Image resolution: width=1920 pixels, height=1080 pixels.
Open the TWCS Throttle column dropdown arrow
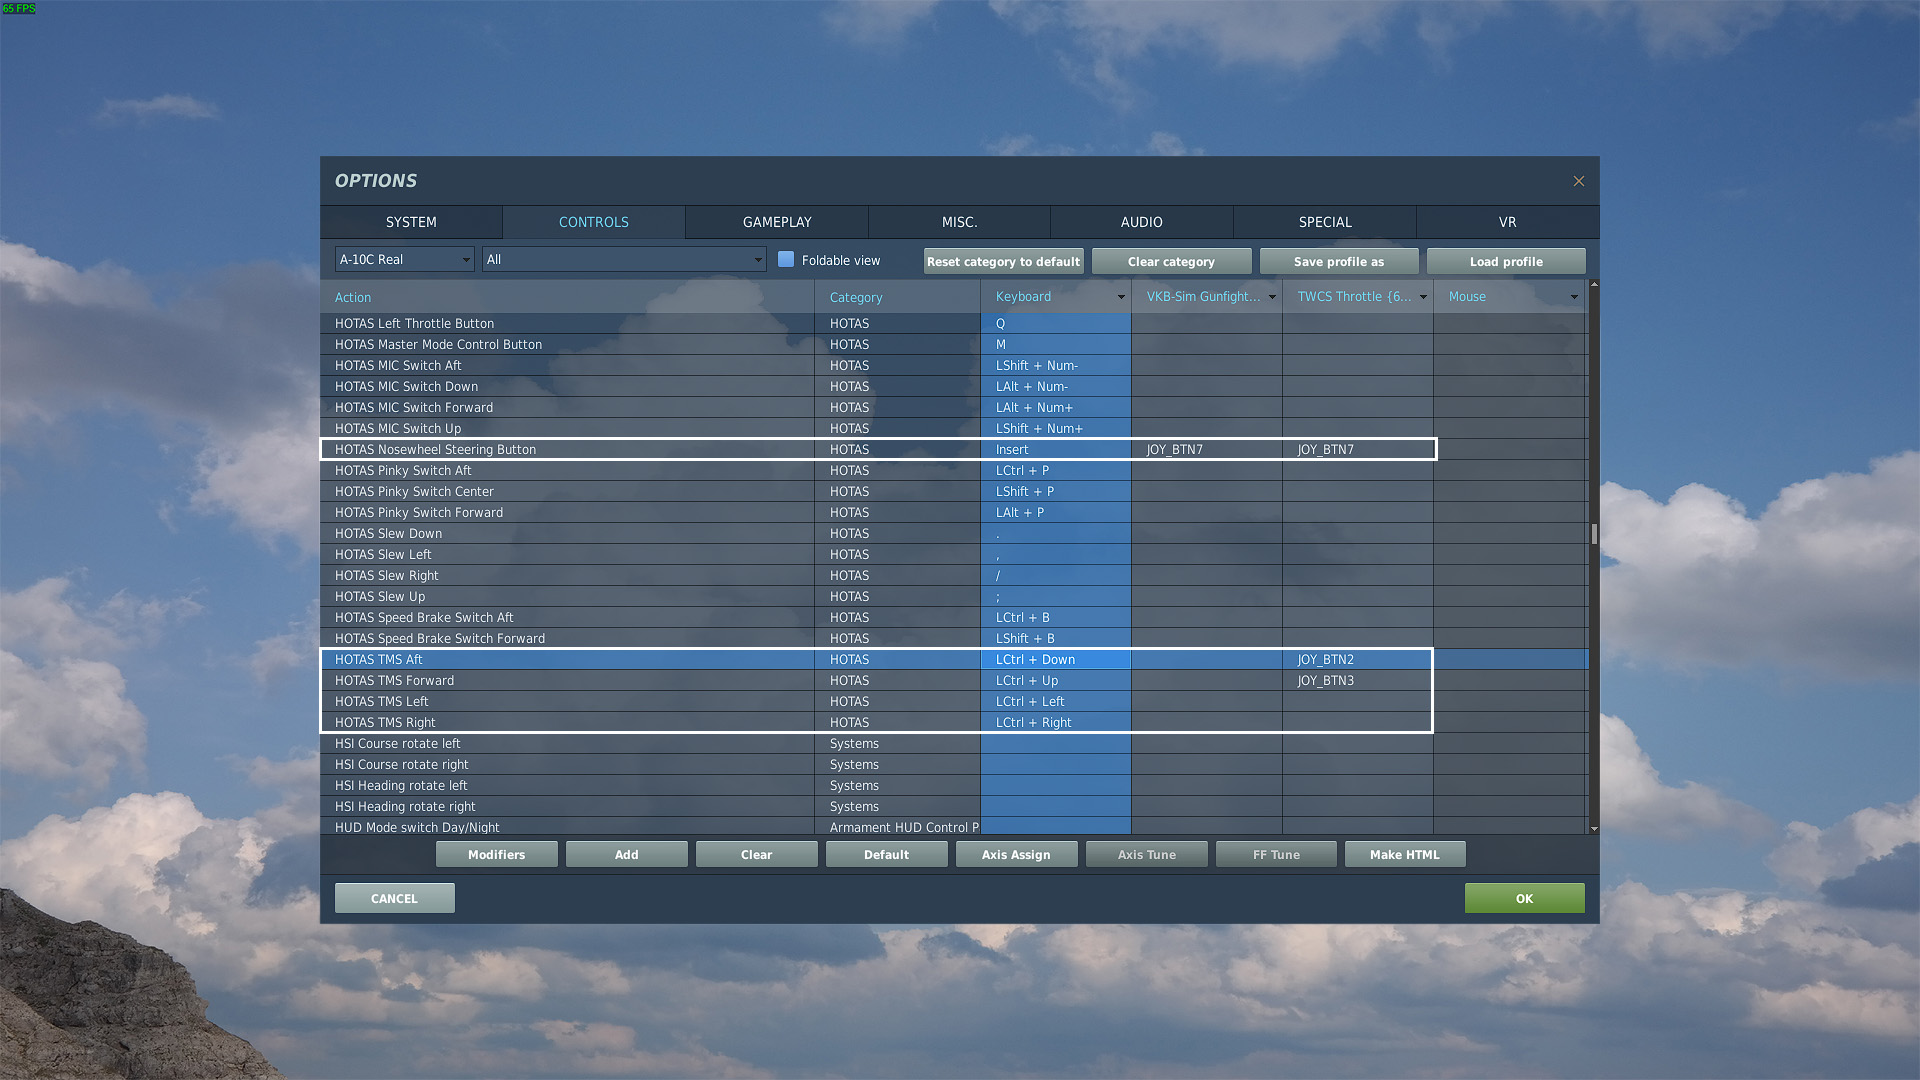point(1423,297)
